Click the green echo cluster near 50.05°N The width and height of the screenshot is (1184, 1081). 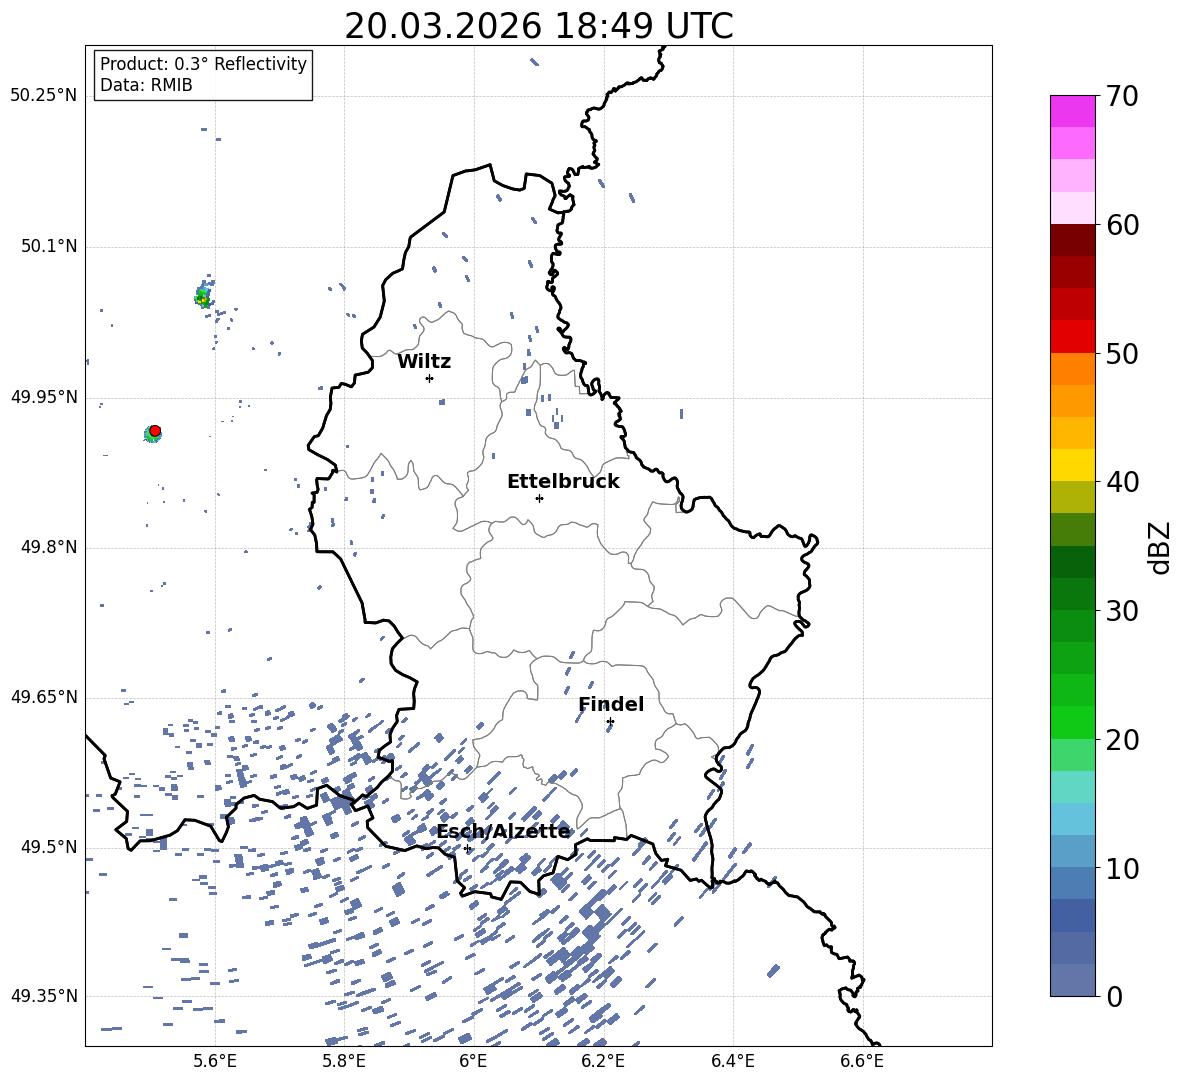point(202,297)
